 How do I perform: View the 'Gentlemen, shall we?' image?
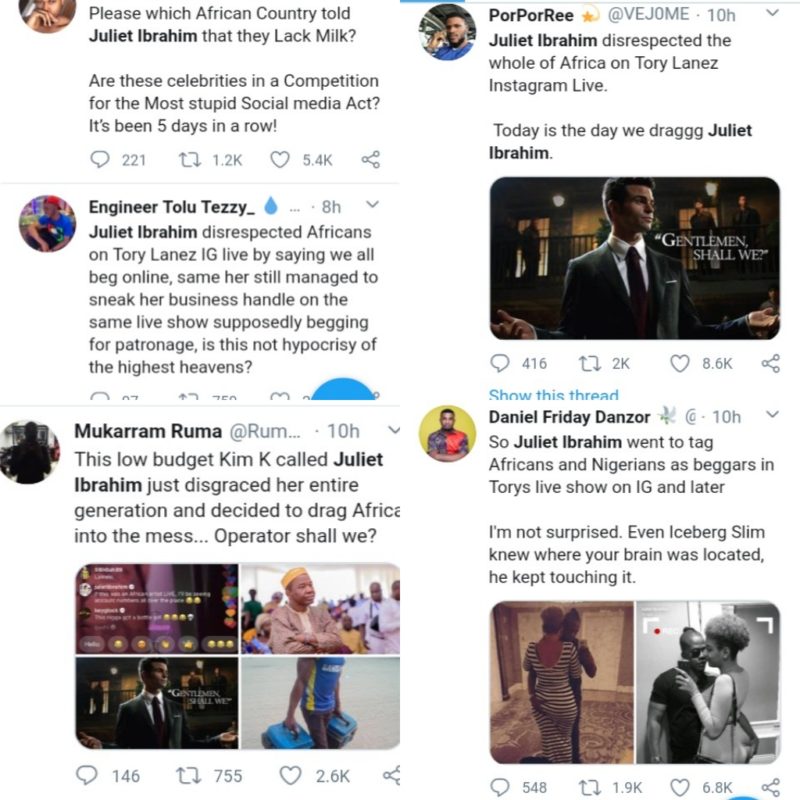coord(634,258)
